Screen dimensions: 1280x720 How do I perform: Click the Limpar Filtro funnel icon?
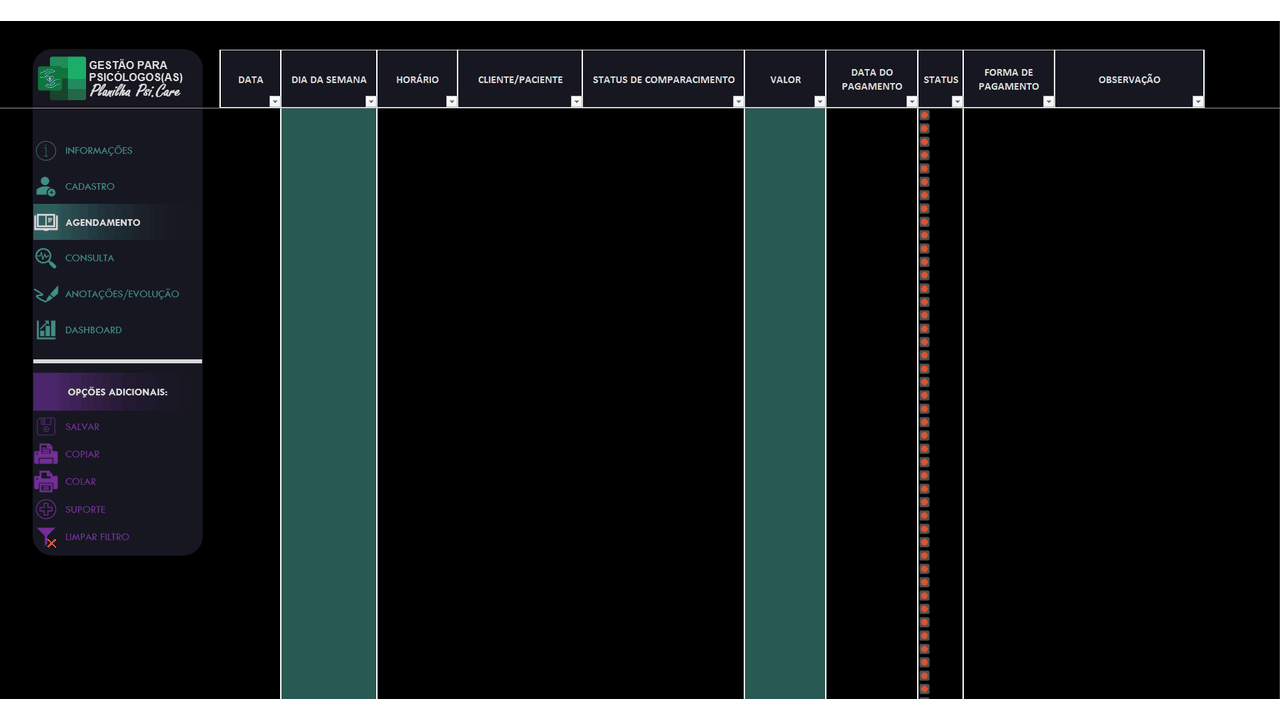click(47, 538)
